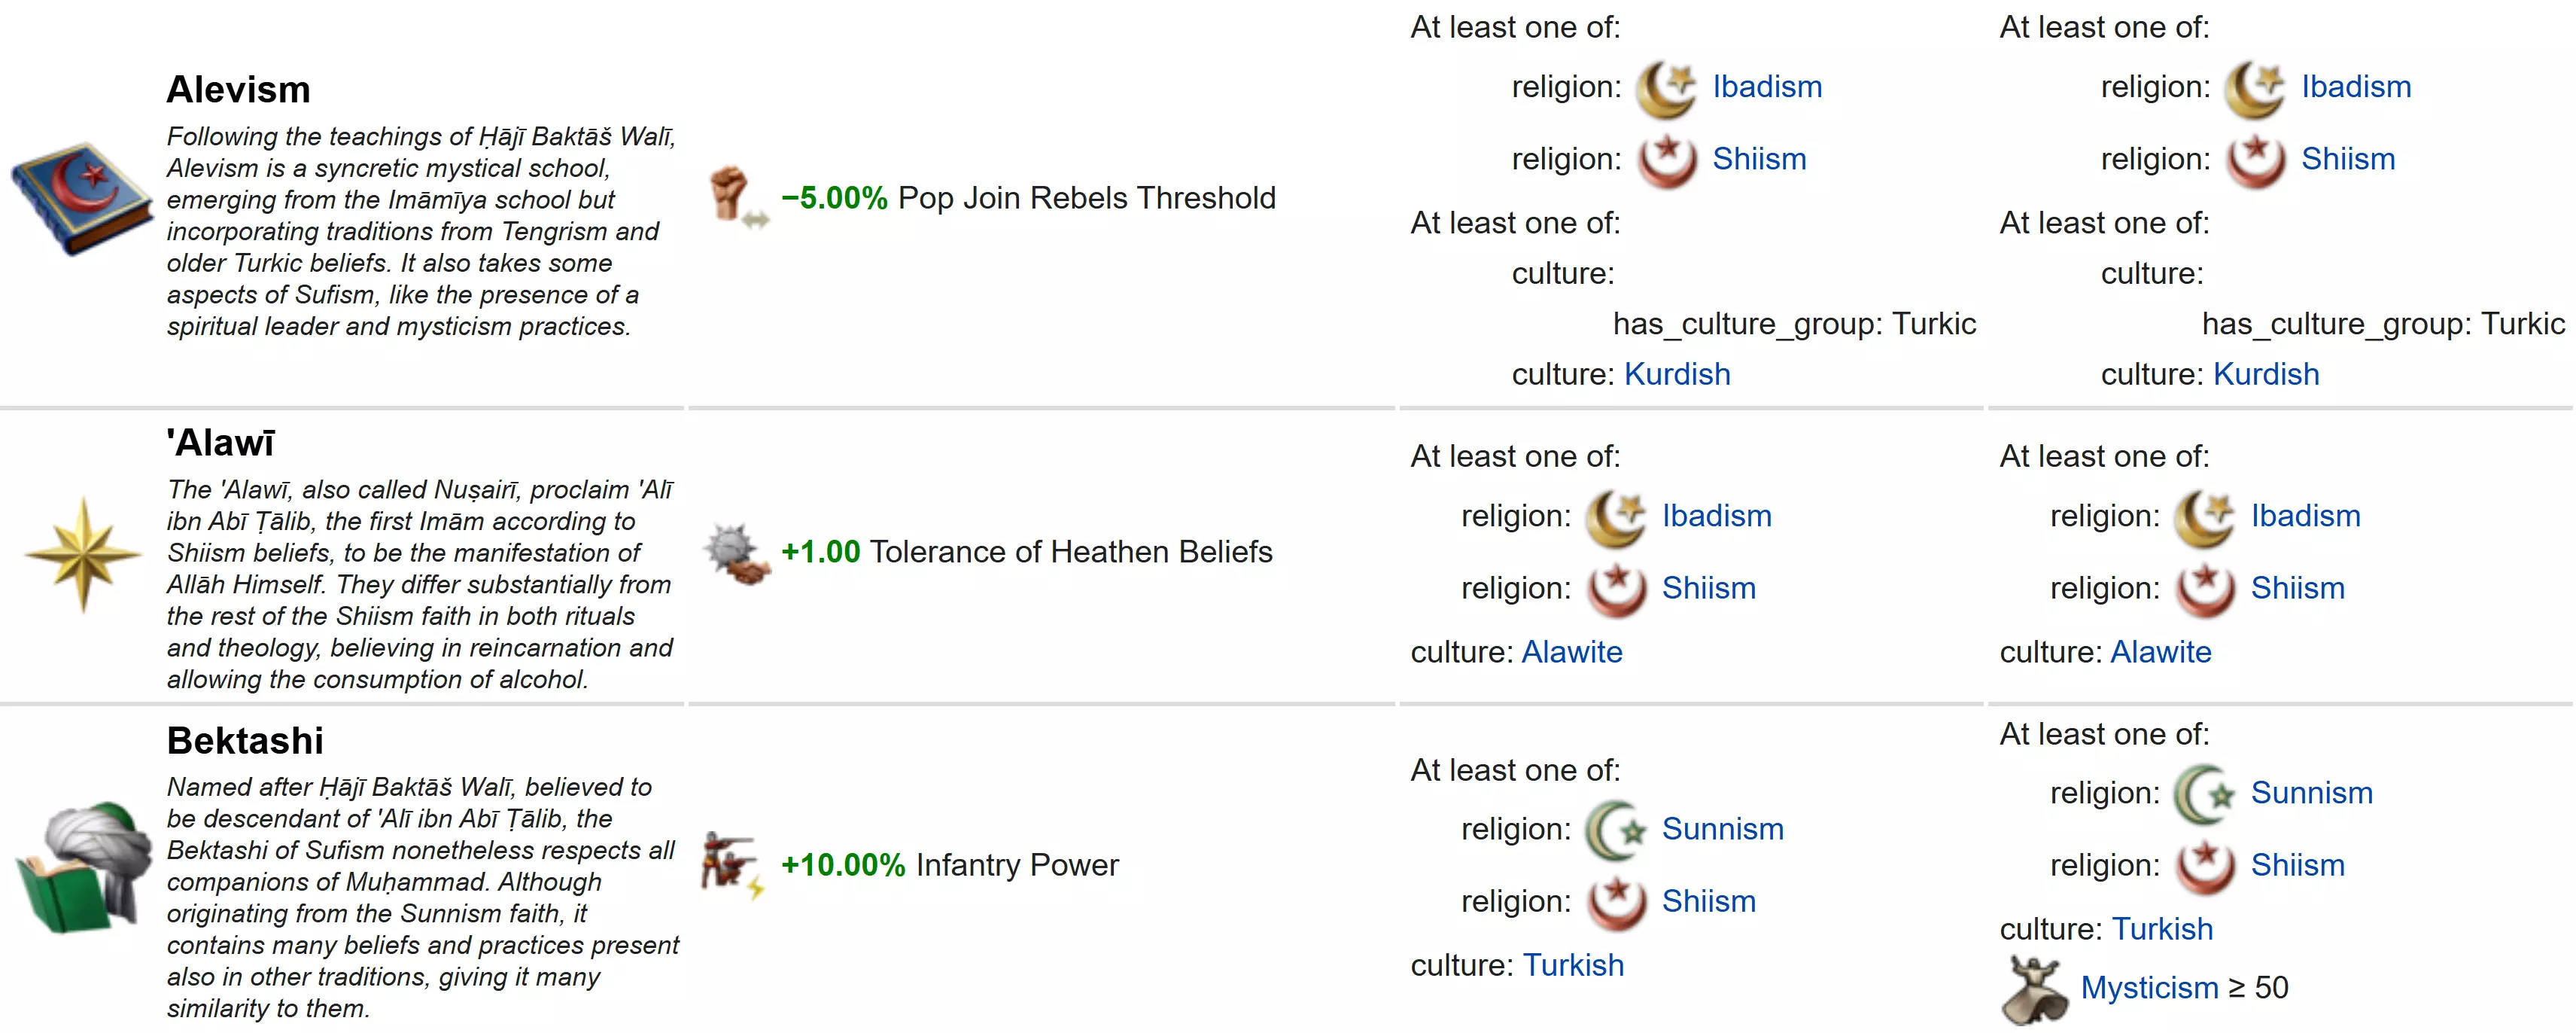Open the rightmost Kurdish culture link

click(2266, 375)
